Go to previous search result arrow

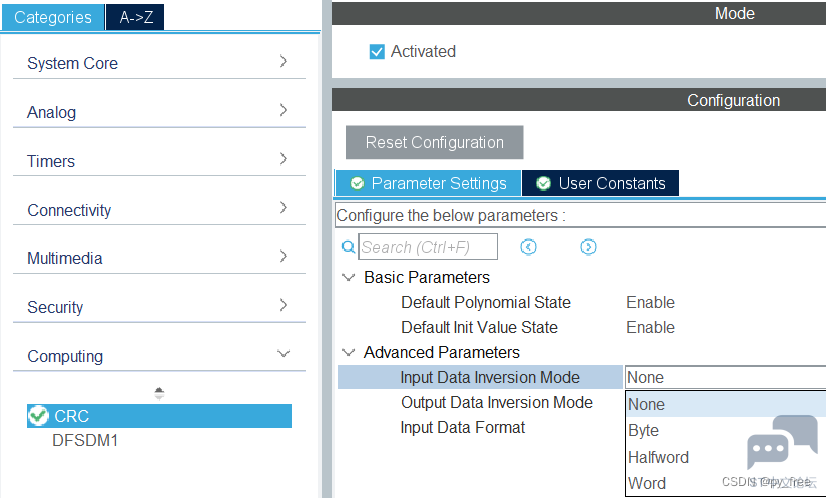528,247
